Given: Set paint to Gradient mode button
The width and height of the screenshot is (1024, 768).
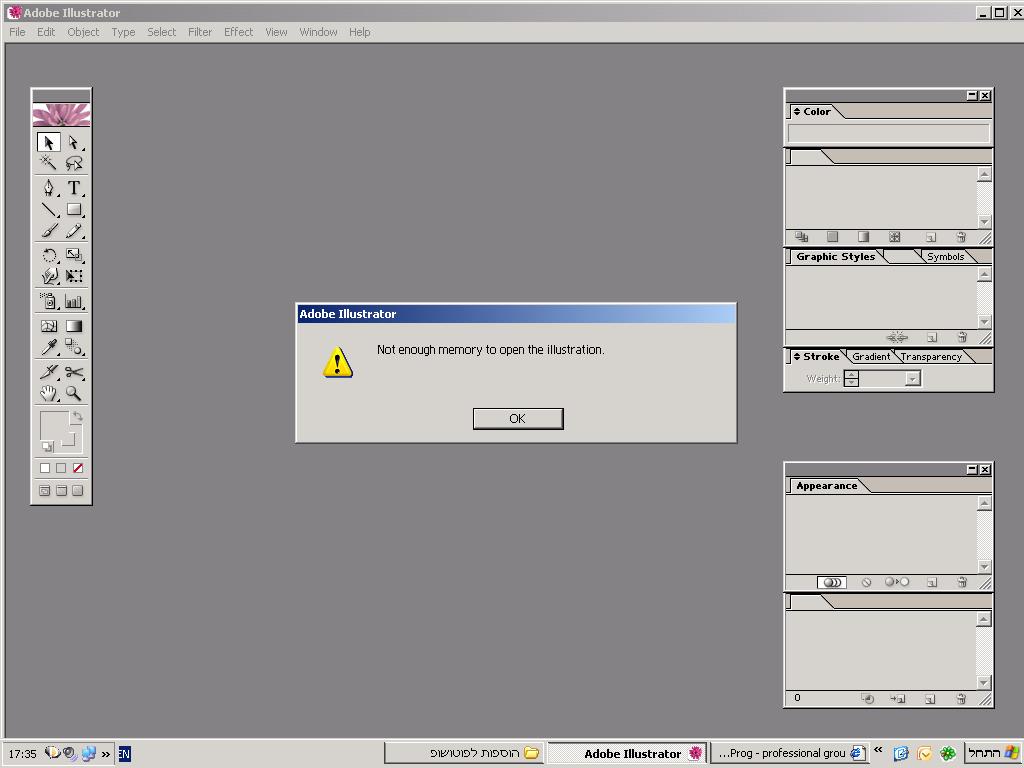Looking at the screenshot, I should point(61,468).
